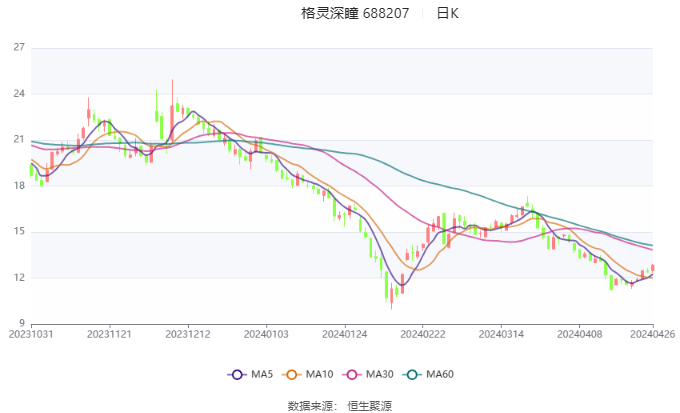Click x-axis date label 20240103
Viewport: 680px width, 413px height.
point(266,334)
